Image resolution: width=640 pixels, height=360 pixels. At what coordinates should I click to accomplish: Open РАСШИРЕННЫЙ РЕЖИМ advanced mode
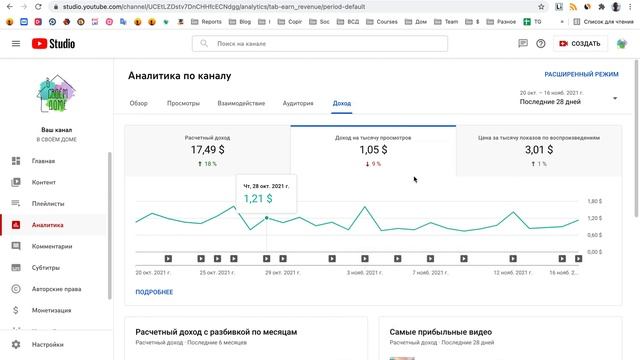click(581, 74)
